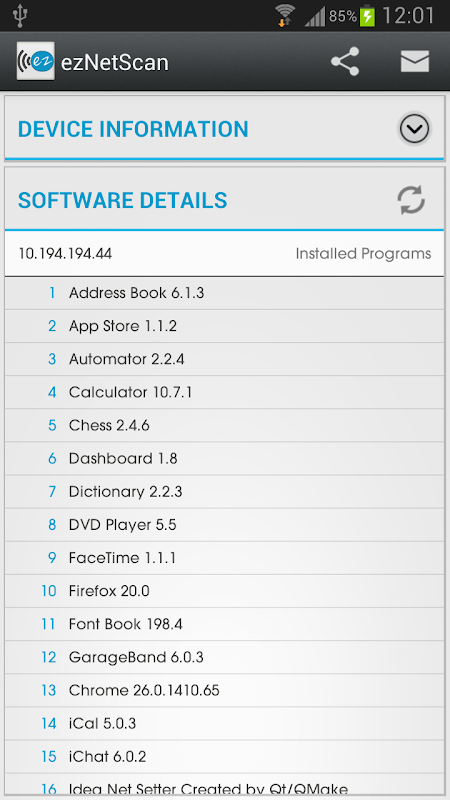This screenshot has width=450, height=800.
Task: Tap Dashboard 1.8 in the list
Action: pyautogui.click(x=224, y=459)
